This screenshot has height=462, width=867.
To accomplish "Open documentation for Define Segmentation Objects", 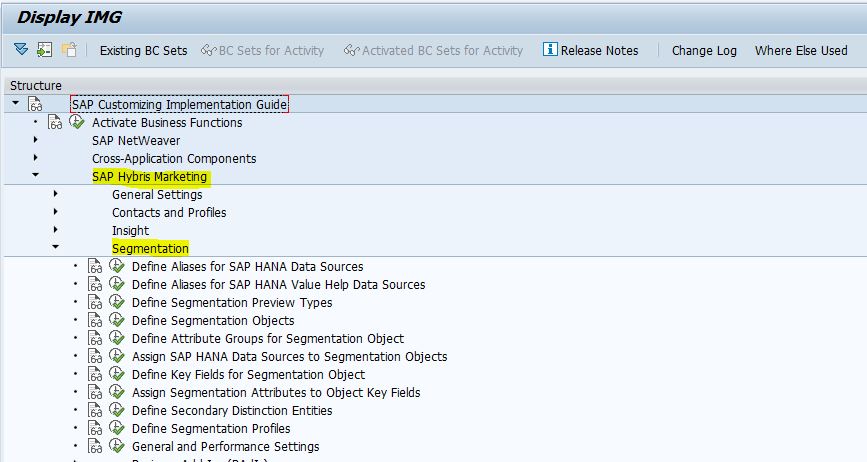I will [95, 321].
